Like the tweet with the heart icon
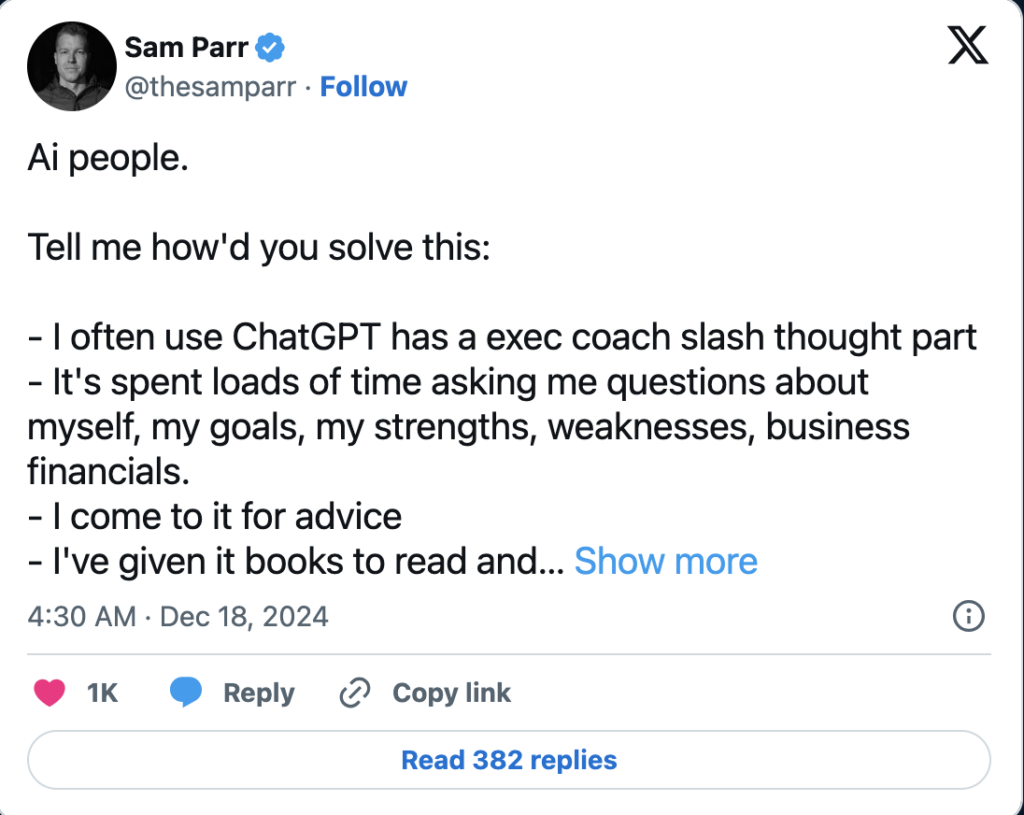The image size is (1024, 815). click(x=50, y=693)
